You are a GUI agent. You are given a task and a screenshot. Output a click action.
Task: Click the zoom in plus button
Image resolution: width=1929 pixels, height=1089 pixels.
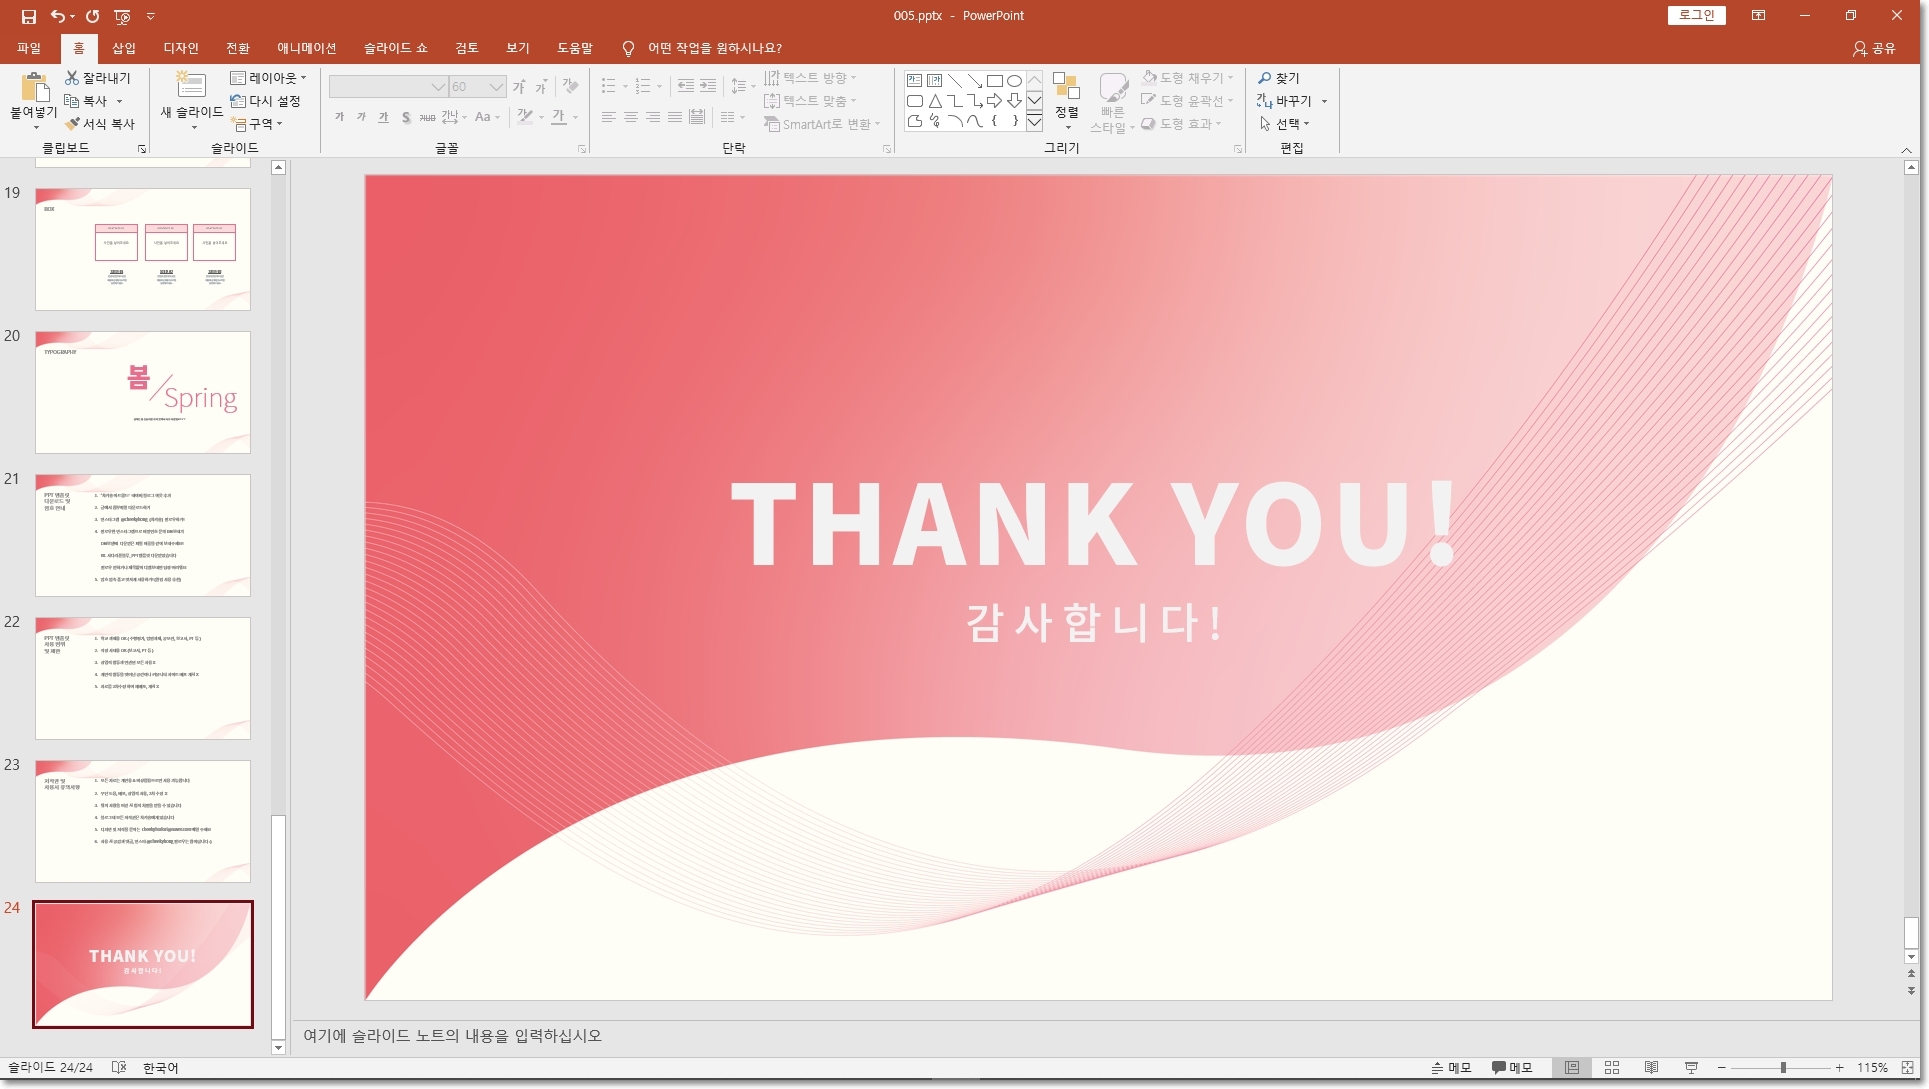click(1840, 1068)
